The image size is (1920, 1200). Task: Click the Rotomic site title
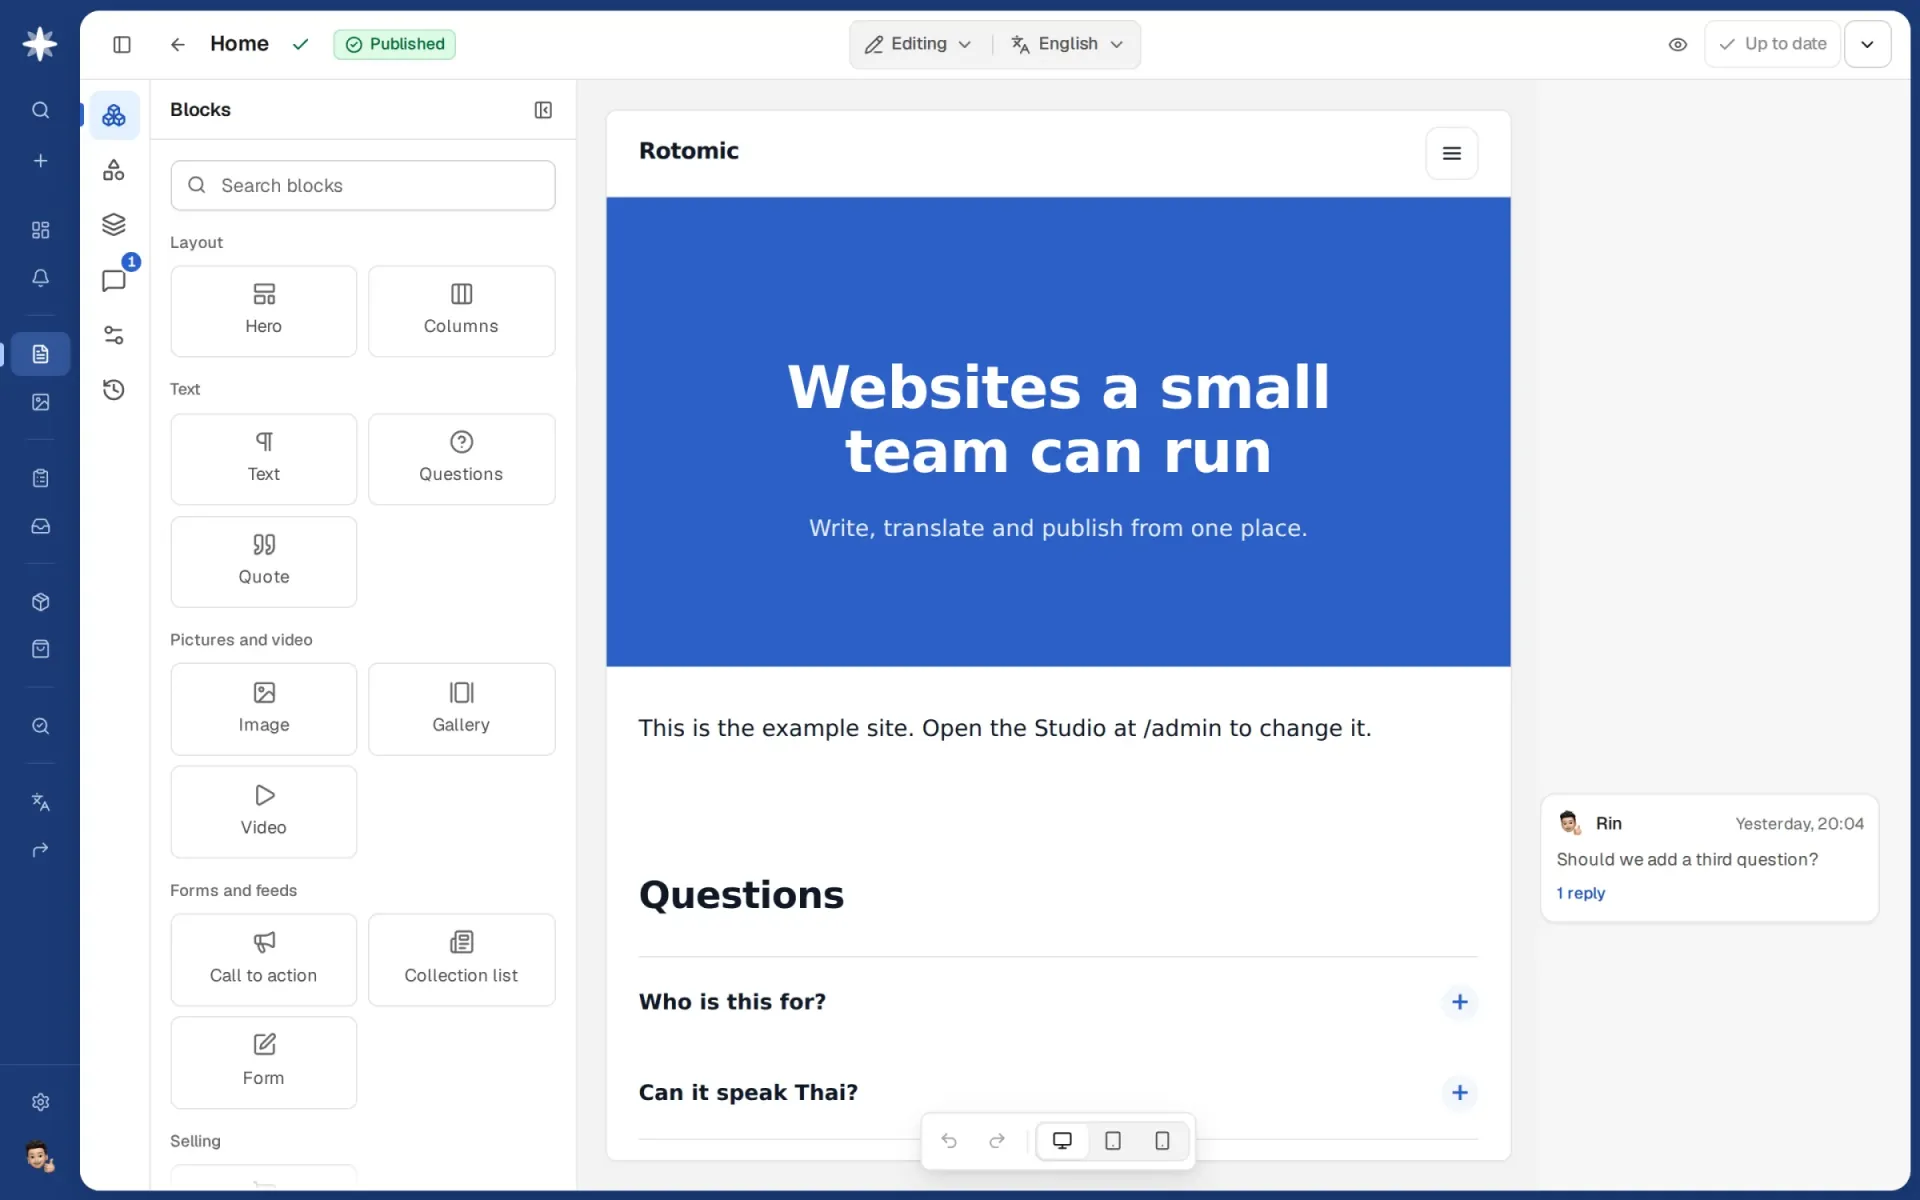689,151
